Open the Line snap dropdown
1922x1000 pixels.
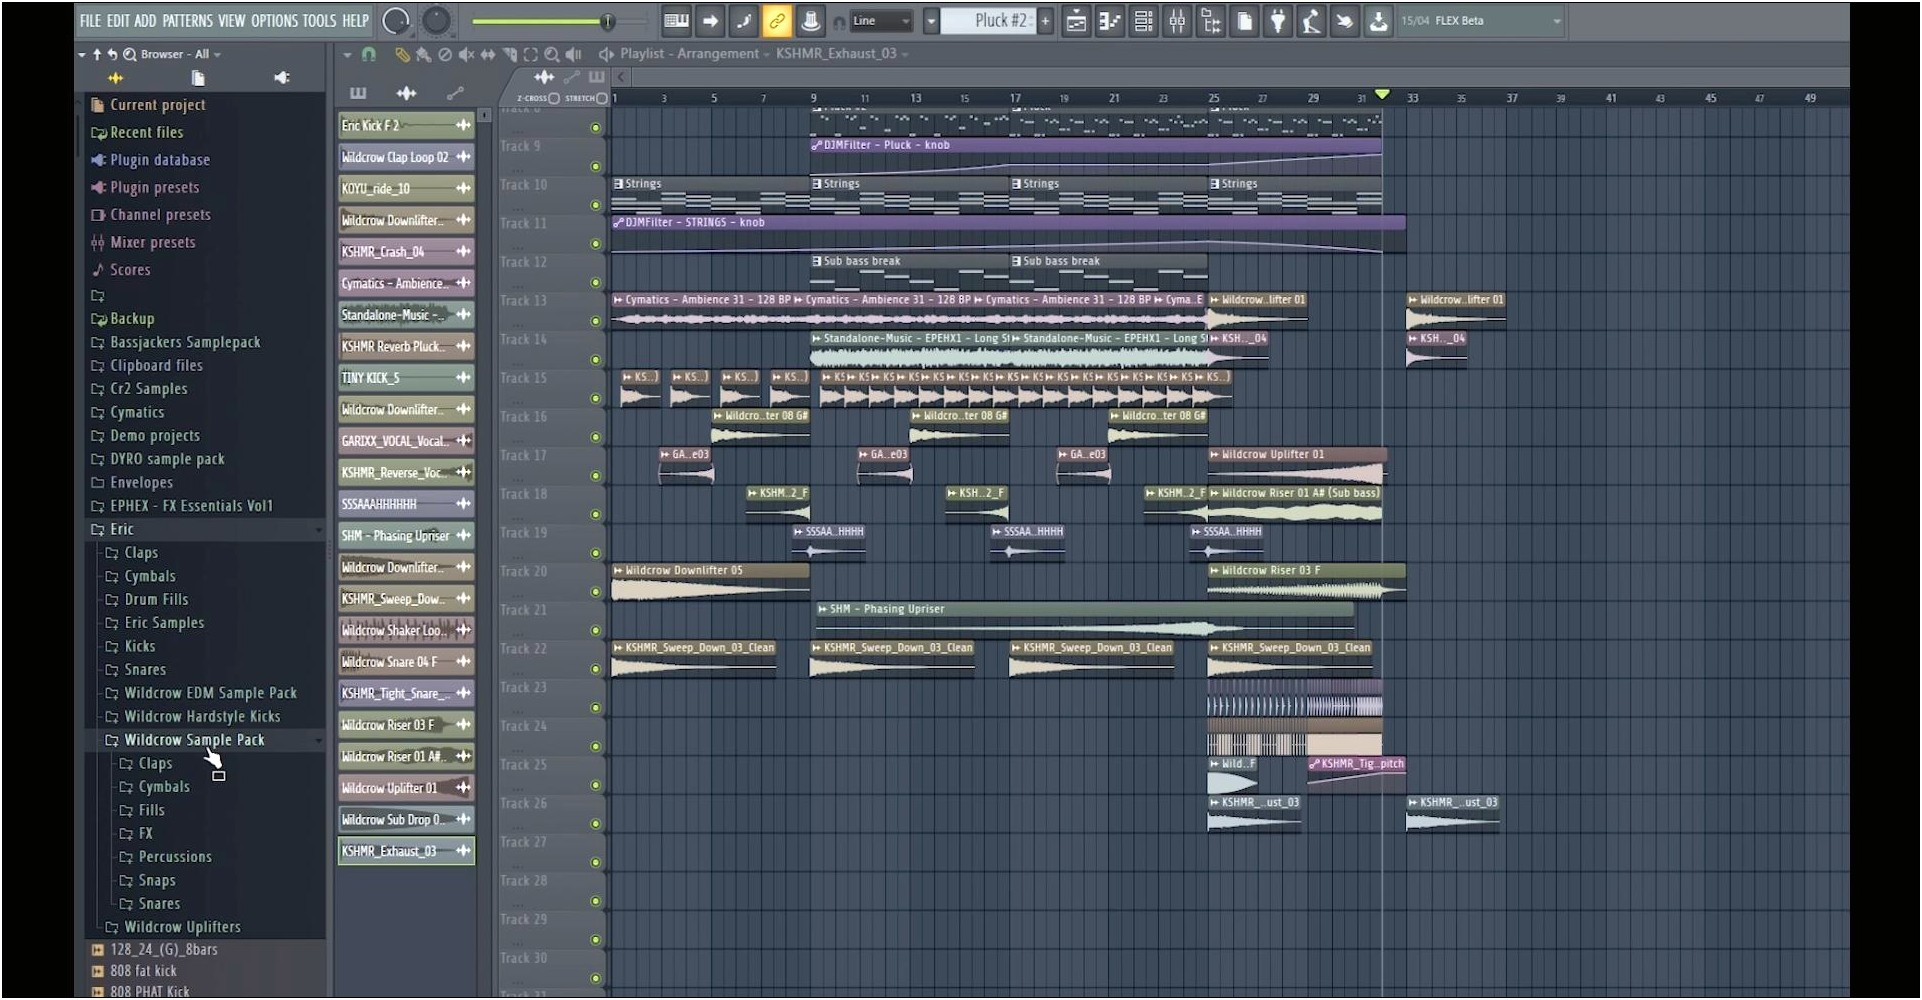point(881,21)
